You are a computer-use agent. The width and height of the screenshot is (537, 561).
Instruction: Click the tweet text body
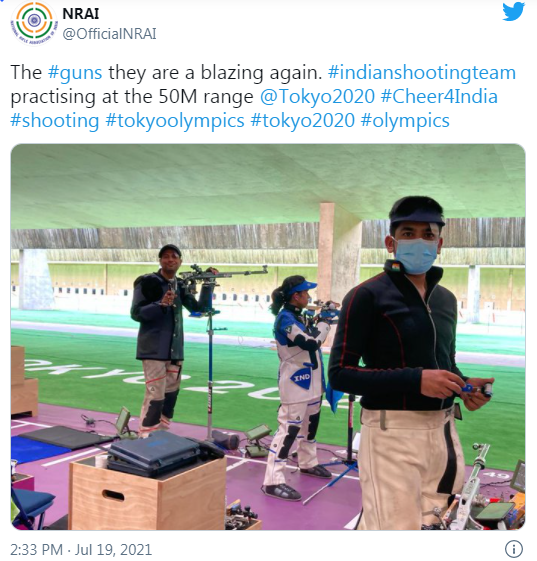point(263,97)
